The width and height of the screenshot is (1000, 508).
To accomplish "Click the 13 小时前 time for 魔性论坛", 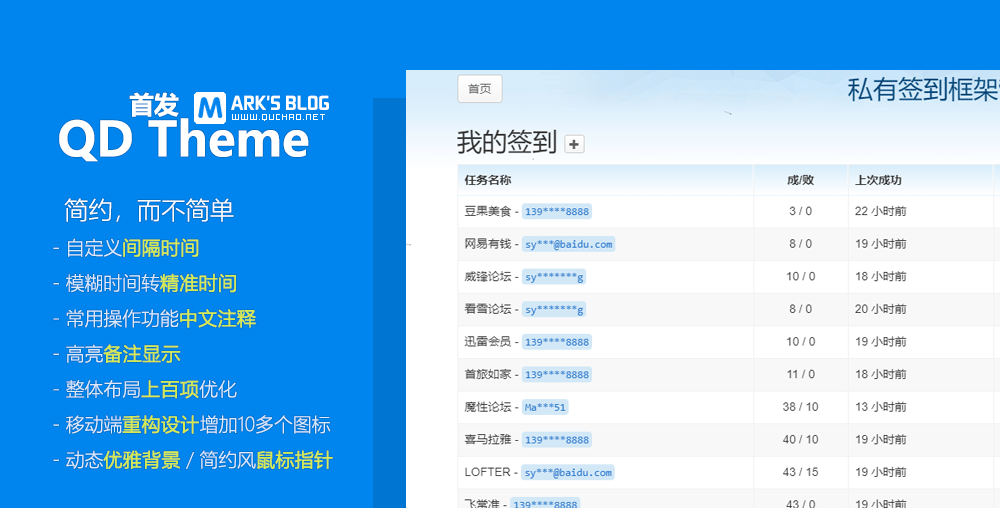I will coord(881,407).
